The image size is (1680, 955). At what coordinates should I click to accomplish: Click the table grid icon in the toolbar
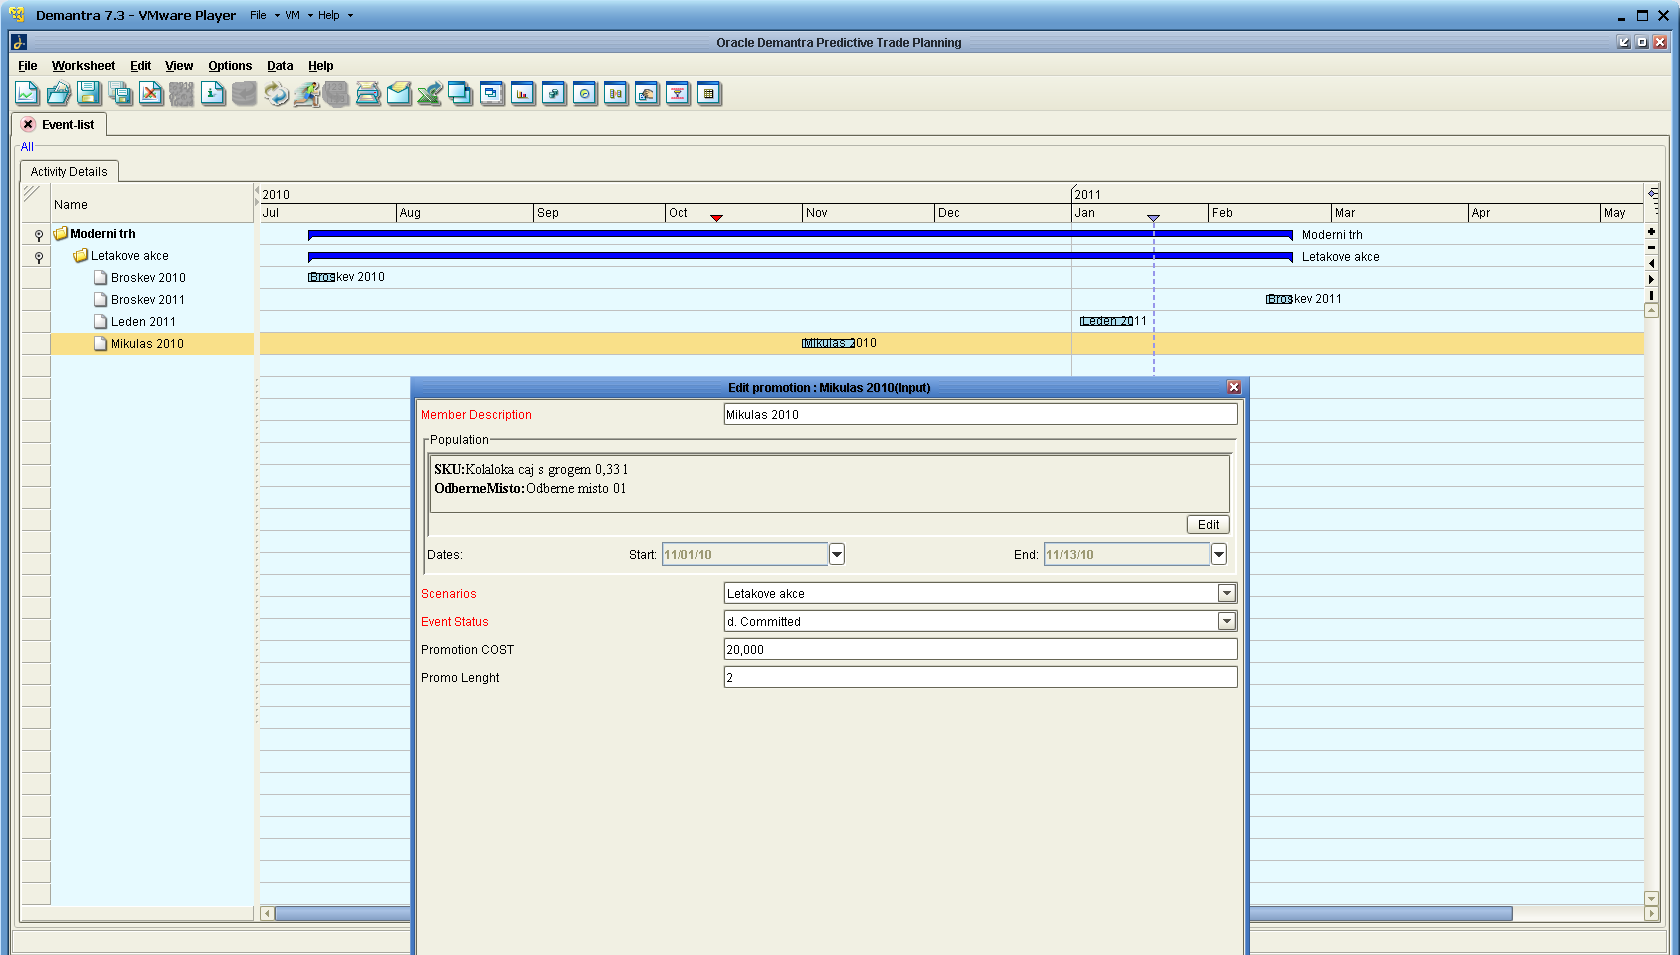[709, 94]
